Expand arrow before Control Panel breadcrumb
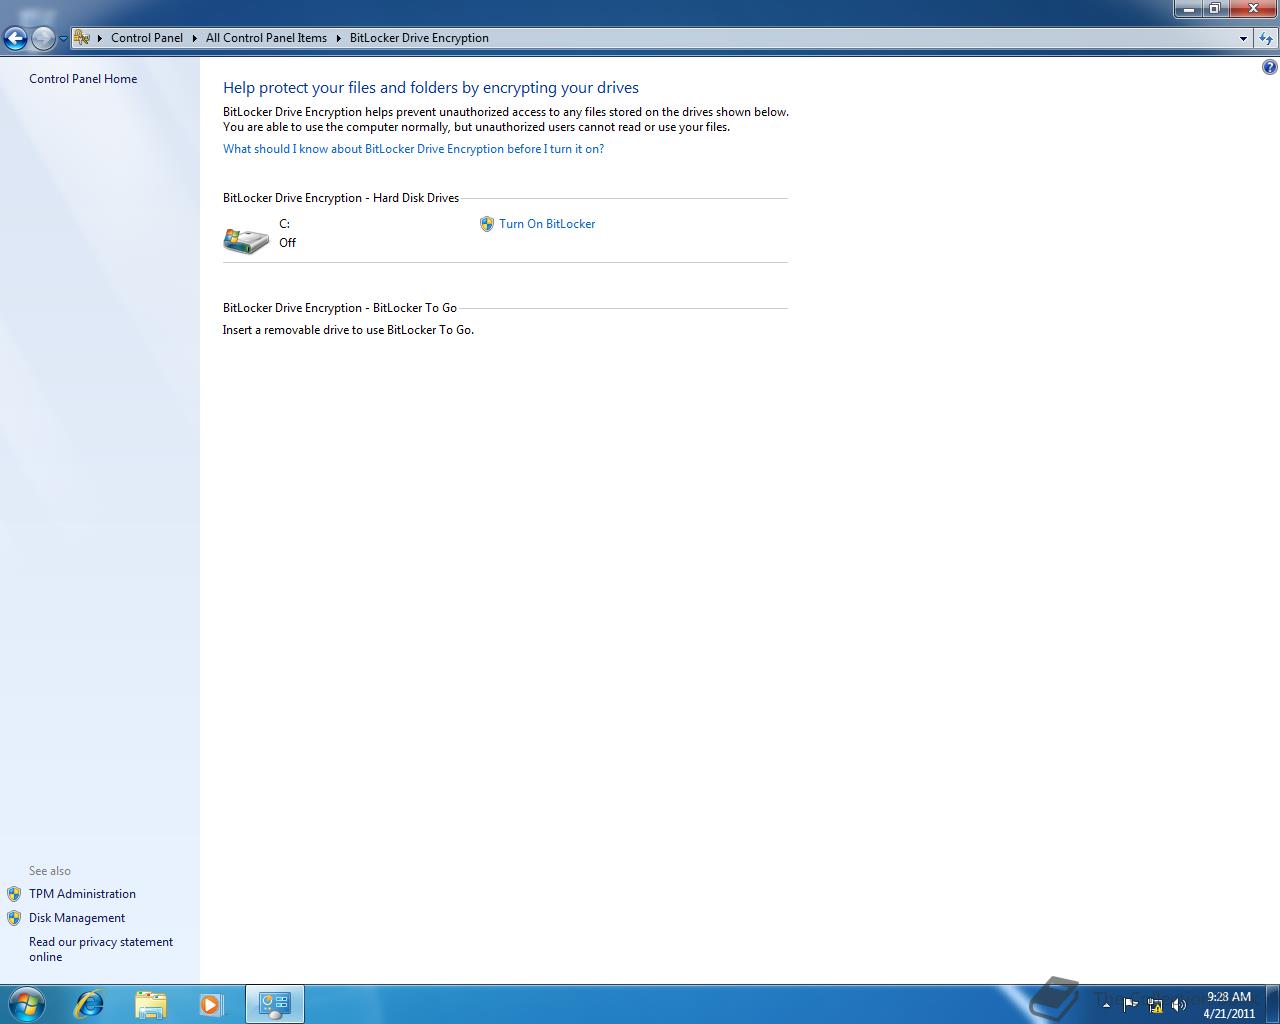 (100, 38)
